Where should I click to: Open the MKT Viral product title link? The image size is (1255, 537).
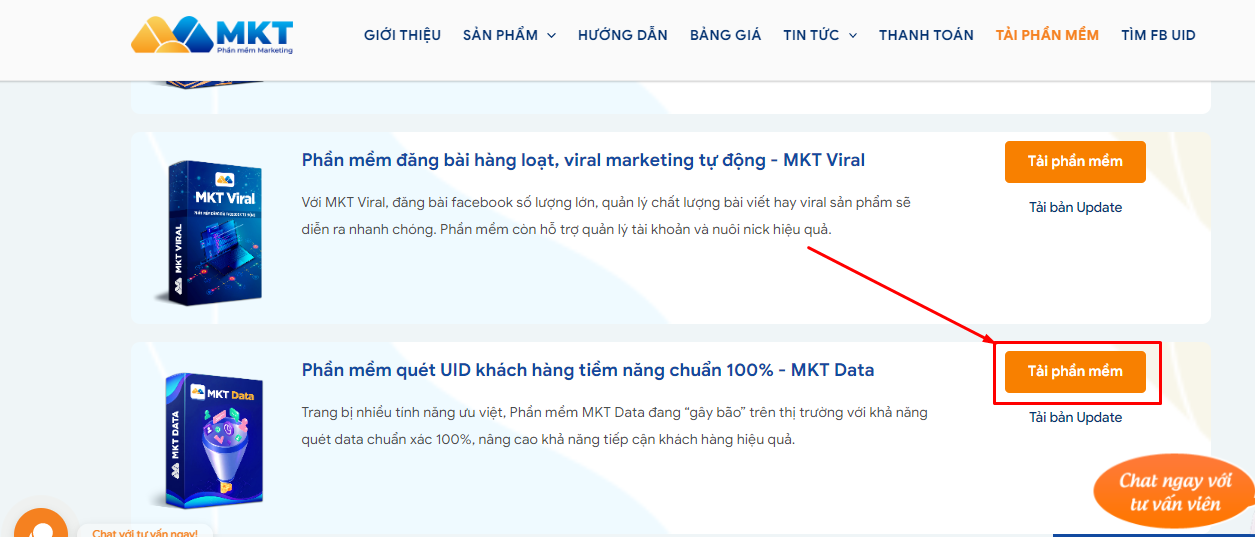coord(583,160)
